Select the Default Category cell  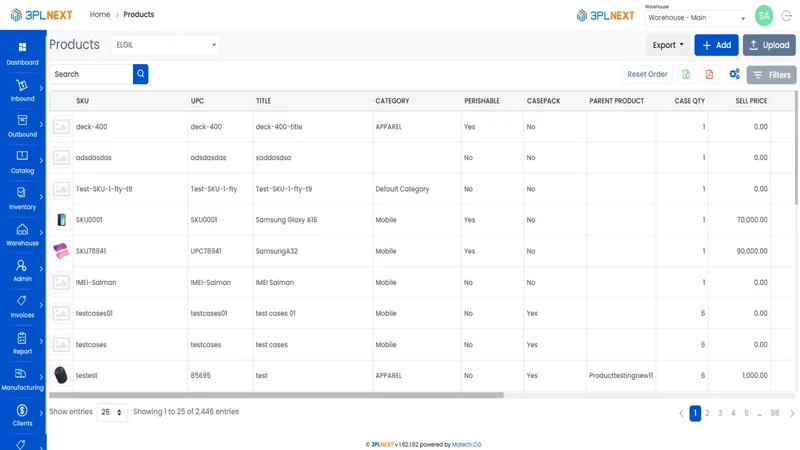(402, 189)
